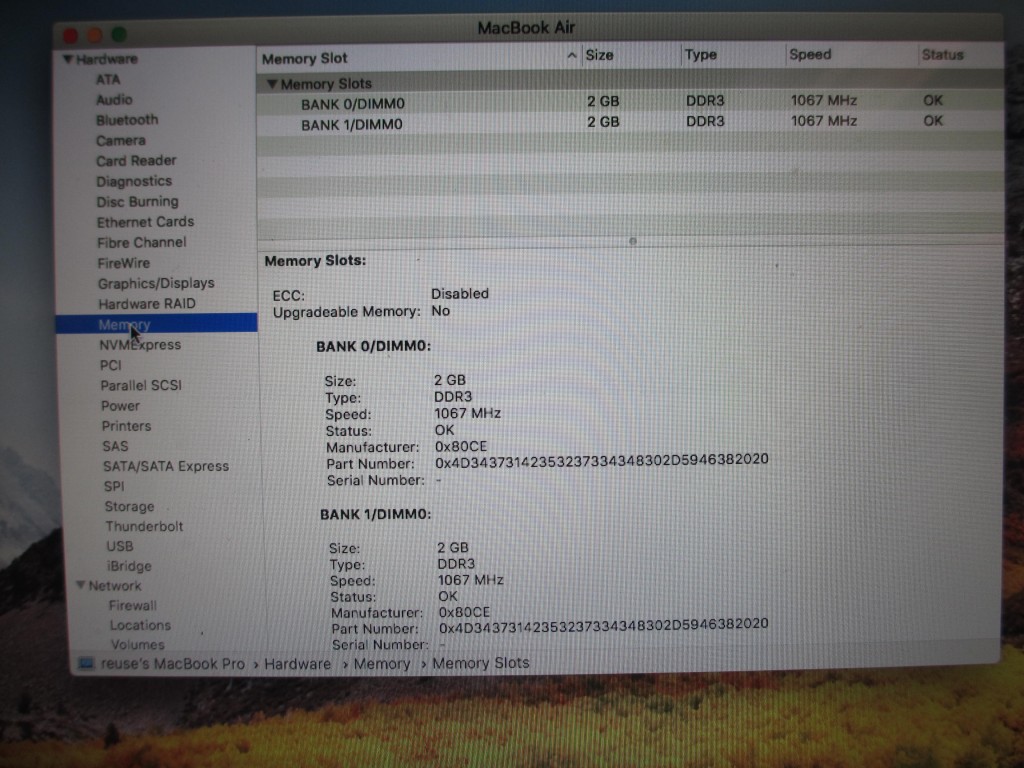Screen dimensions: 1024x768
Task: Select SAS in the sidebar
Action: tap(115, 446)
